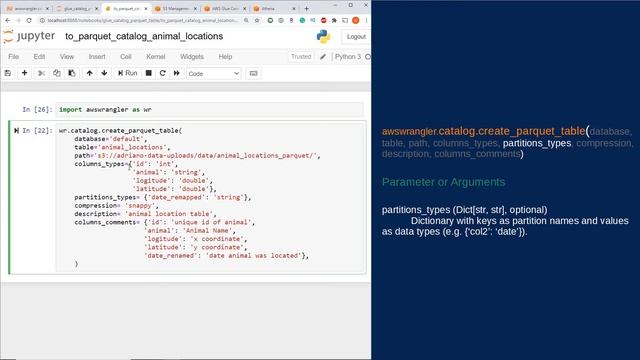The width and height of the screenshot is (640, 360).
Task: Switch to the AWS Glue Console browser tab
Action: [224, 8]
